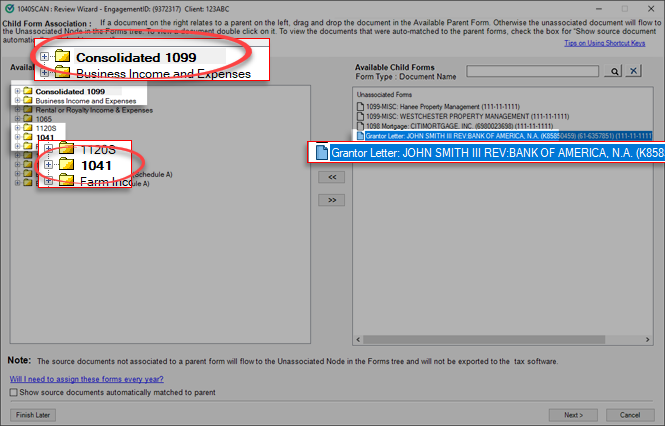Select Rental or Royalty Income & Expenses label
Screen dimensions: 665x426
(x=94, y=110)
